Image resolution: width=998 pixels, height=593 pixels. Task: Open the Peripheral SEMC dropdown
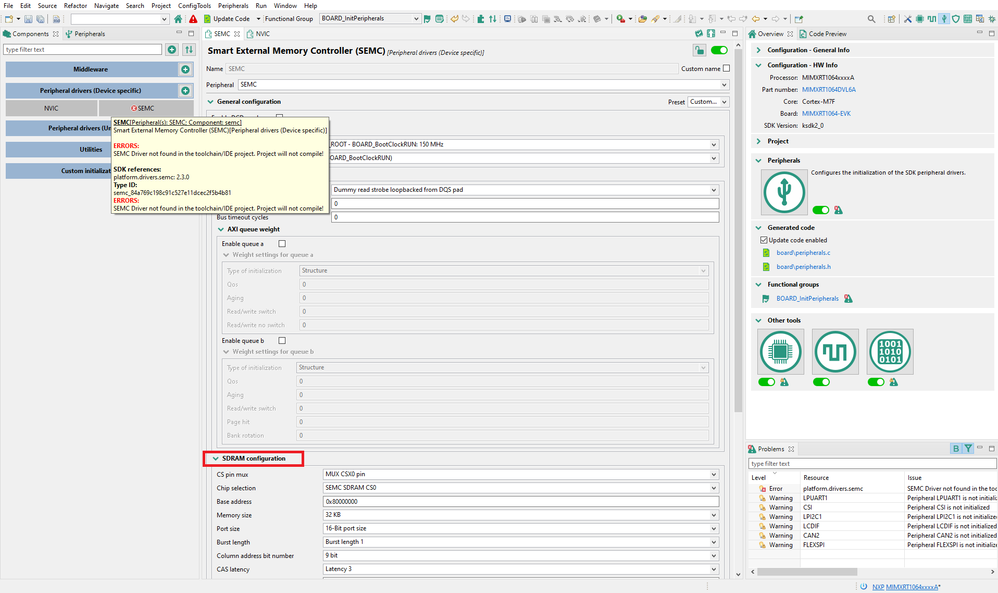coord(483,85)
